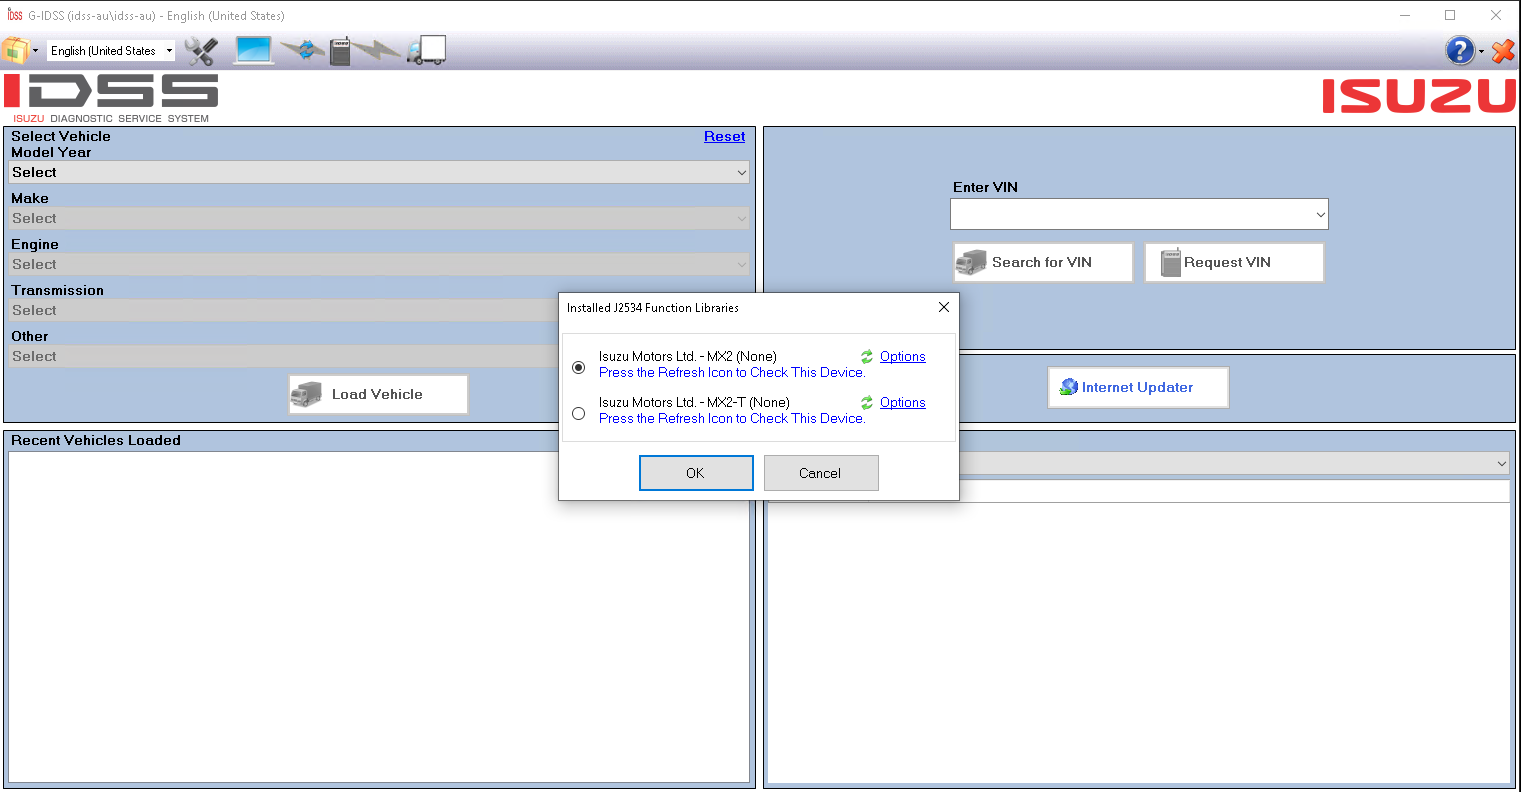Click the laptop computer icon in the toolbar
This screenshot has width=1521, height=792.
click(253, 51)
